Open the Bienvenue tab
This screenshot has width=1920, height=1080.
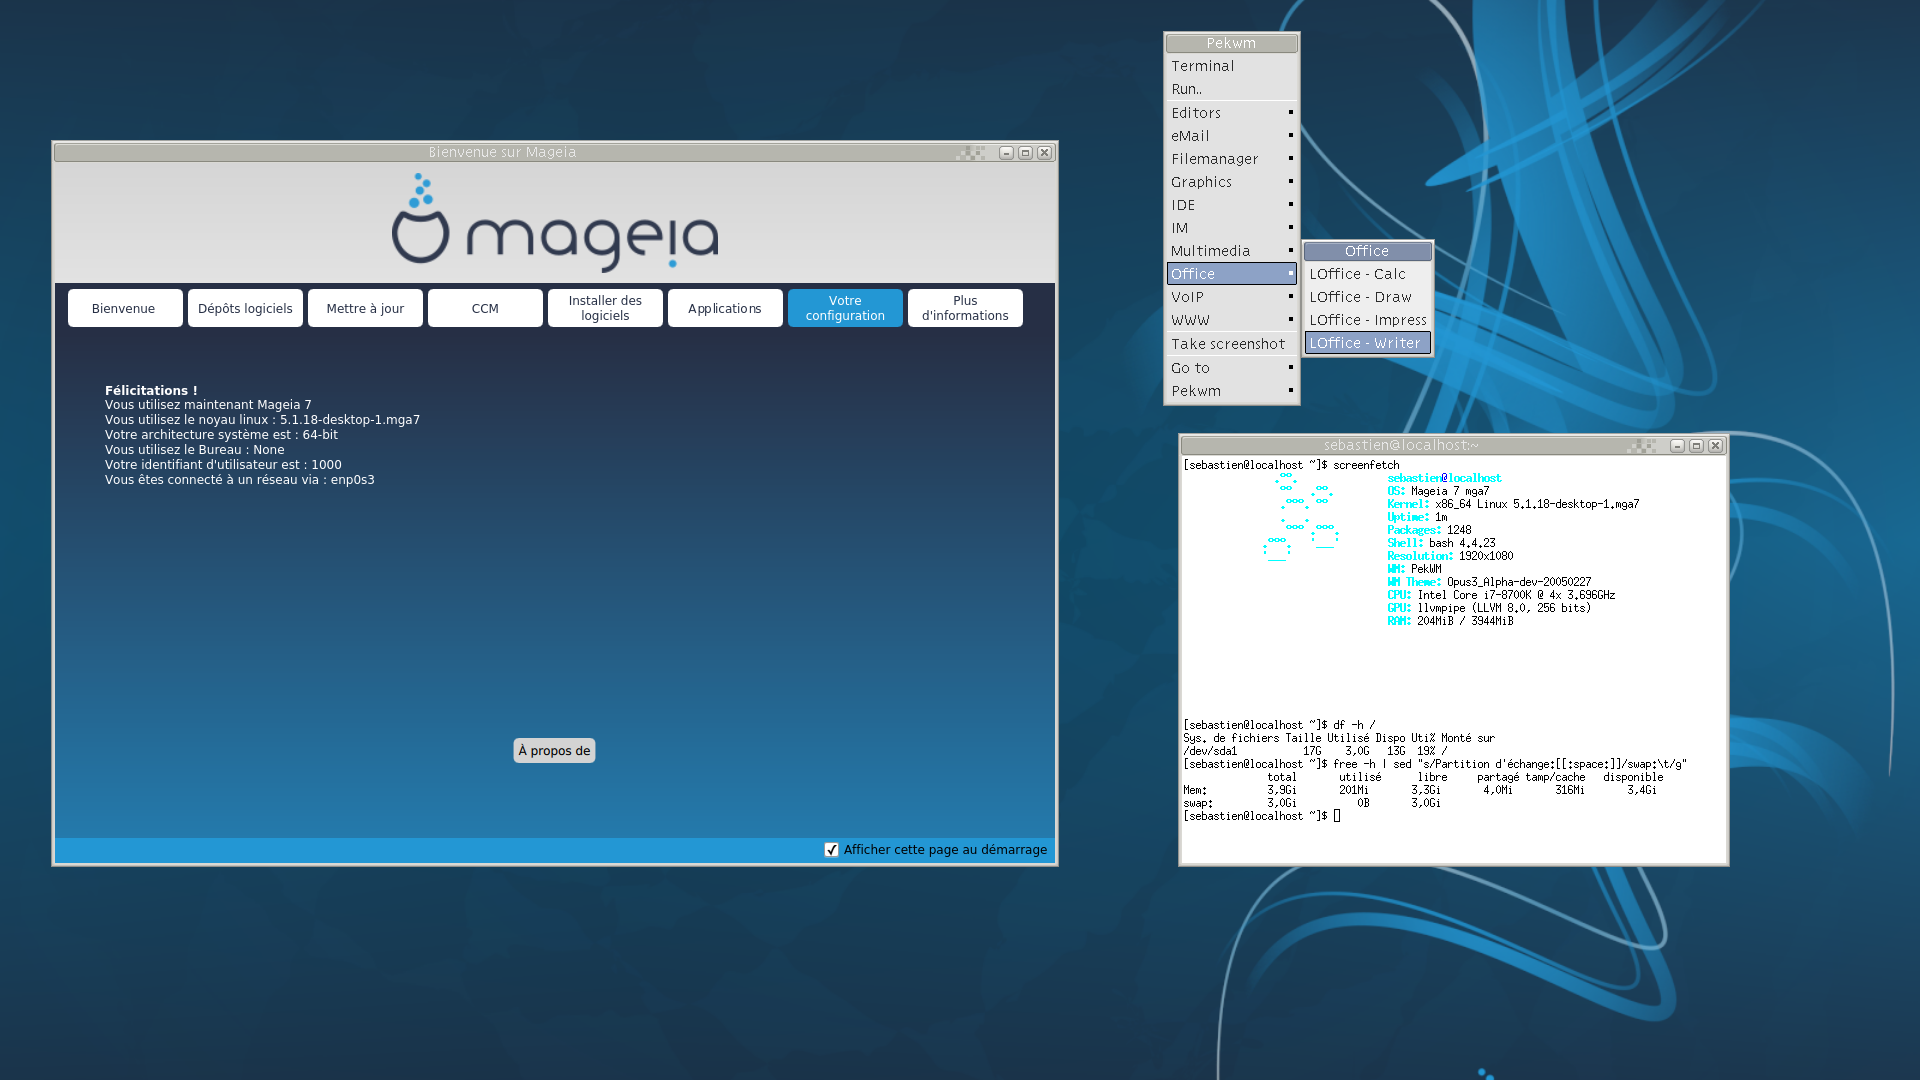(x=125, y=308)
